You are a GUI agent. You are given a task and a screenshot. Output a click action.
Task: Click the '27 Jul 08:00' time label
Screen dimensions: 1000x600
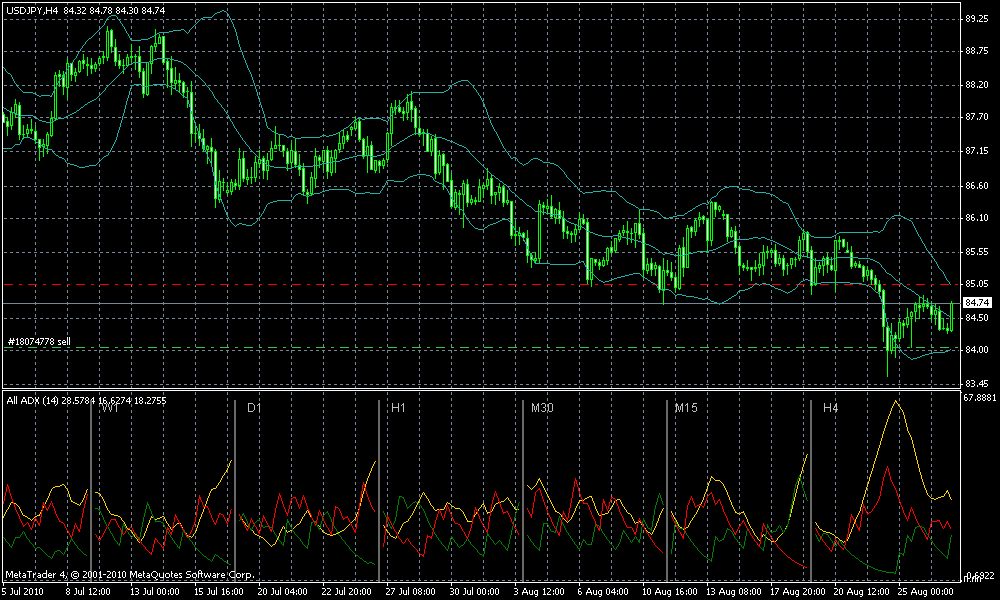tap(411, 591)
